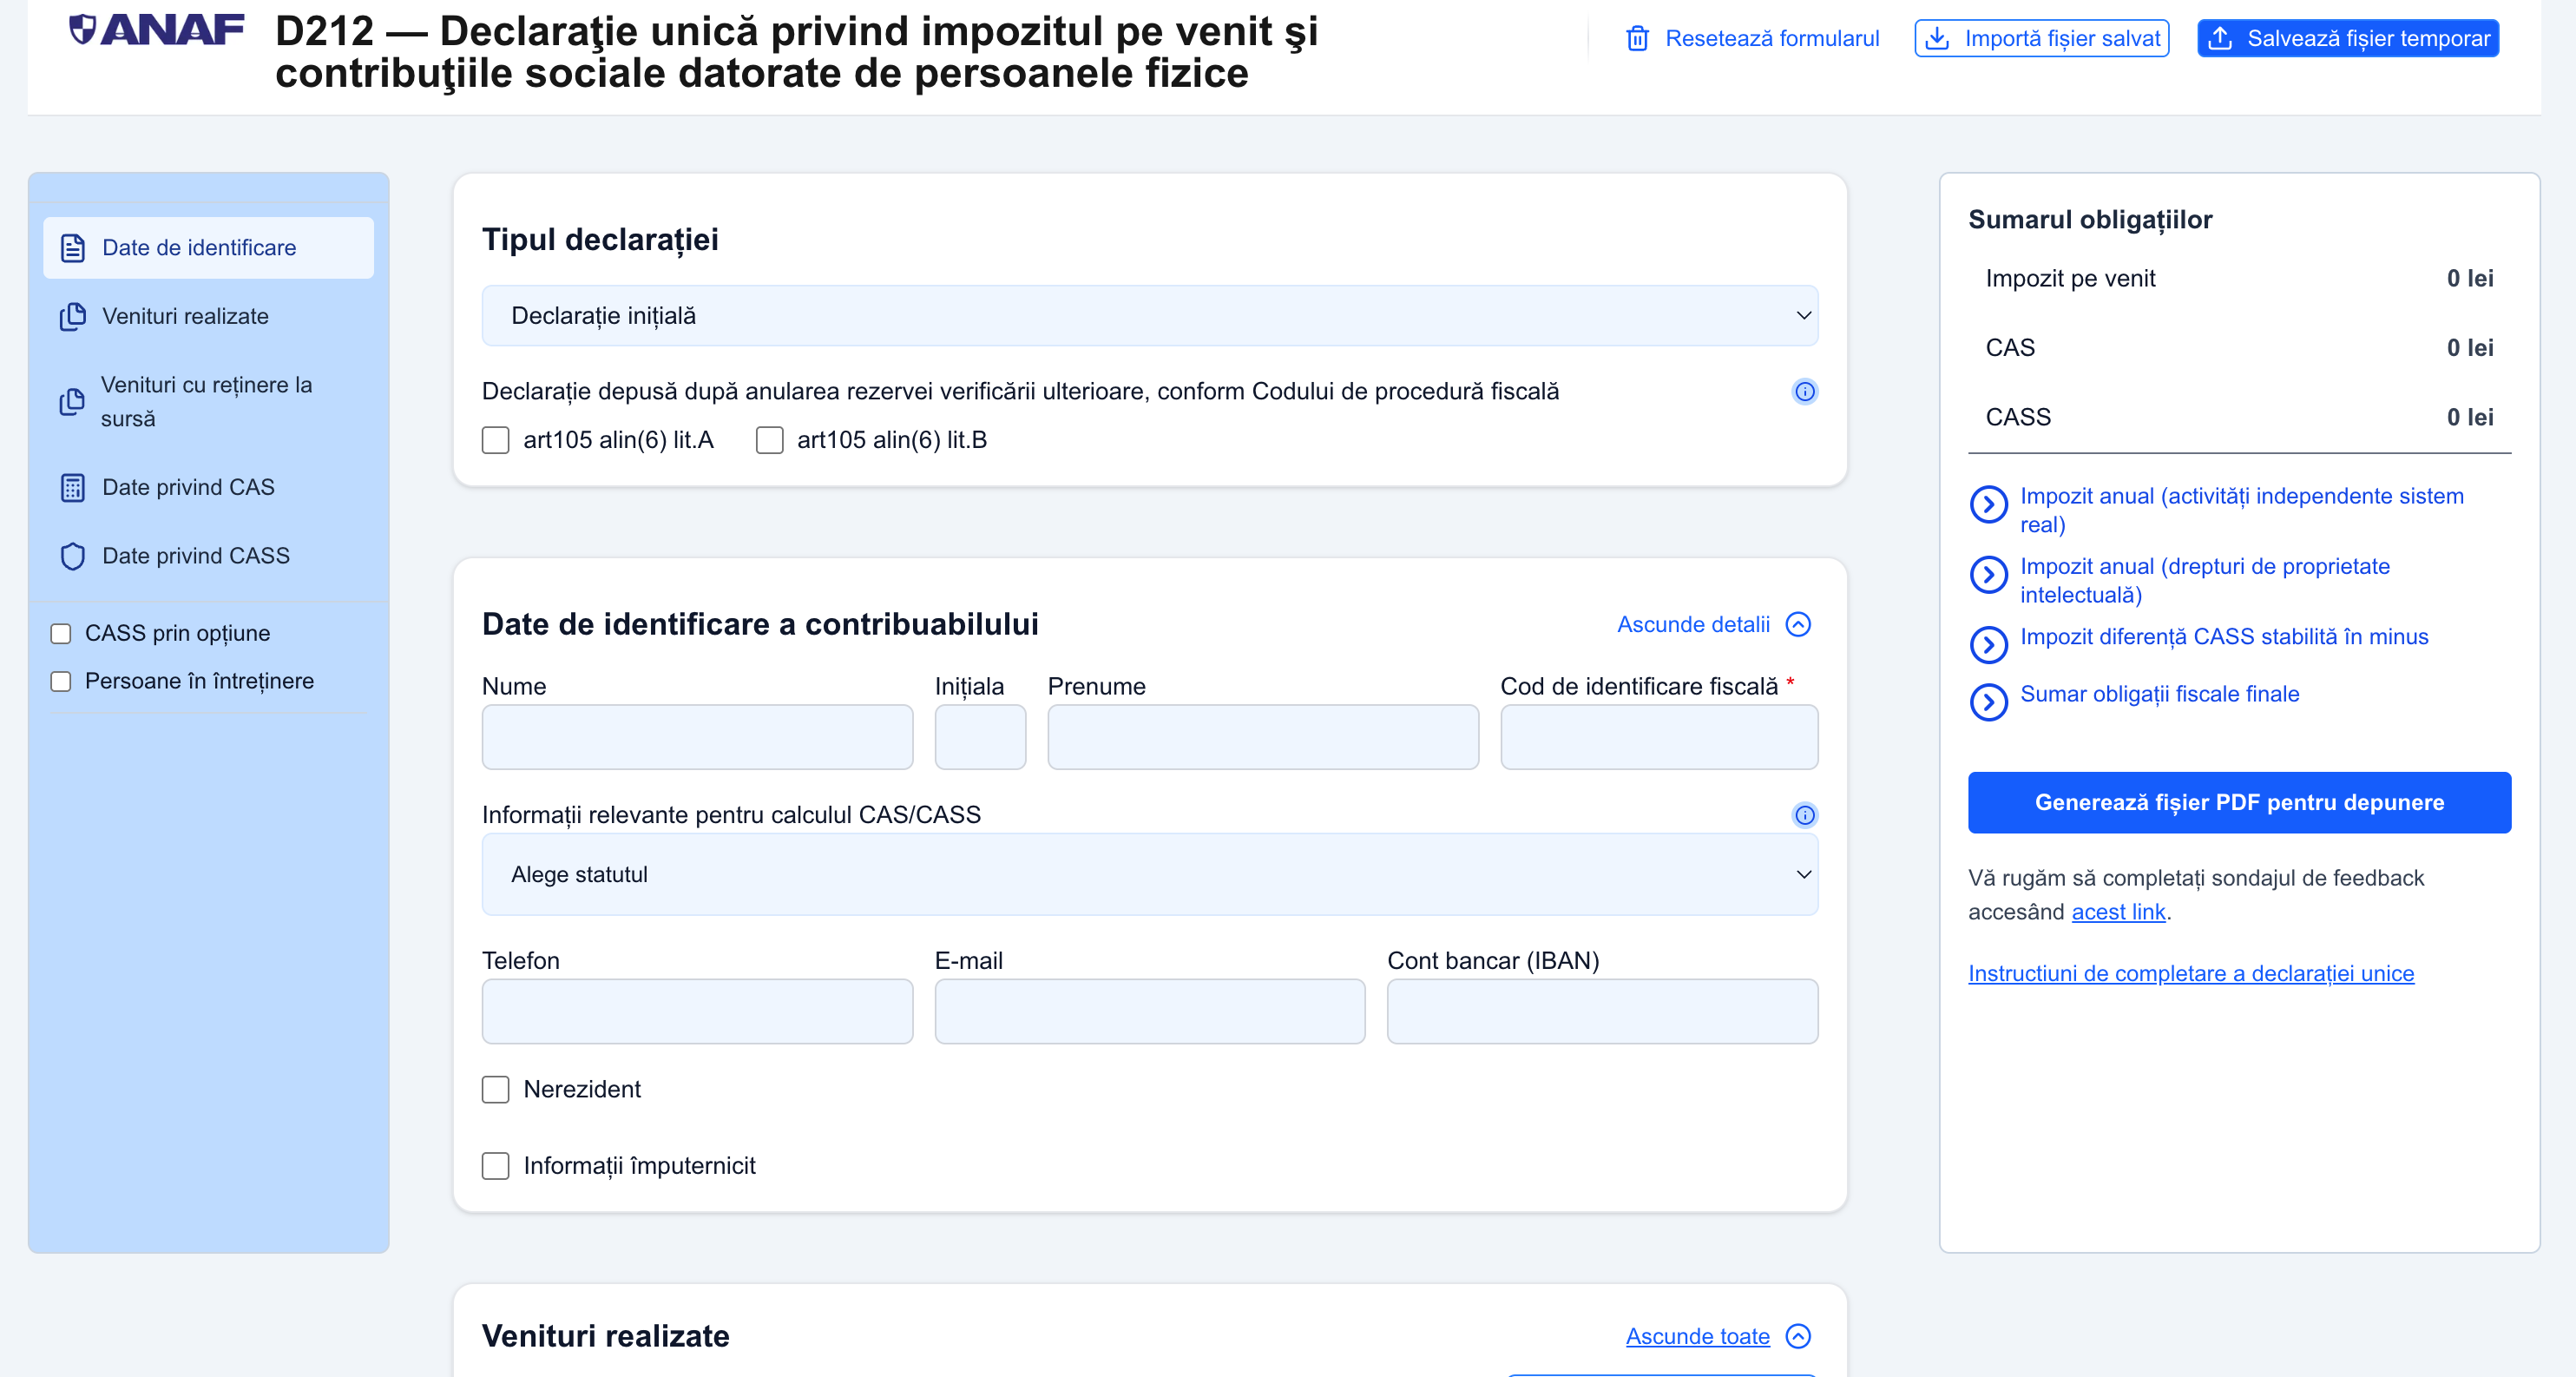
Task: Click the trash icon for Resetează formularul
Action: pyautogui.click(x=1637, y=39)
